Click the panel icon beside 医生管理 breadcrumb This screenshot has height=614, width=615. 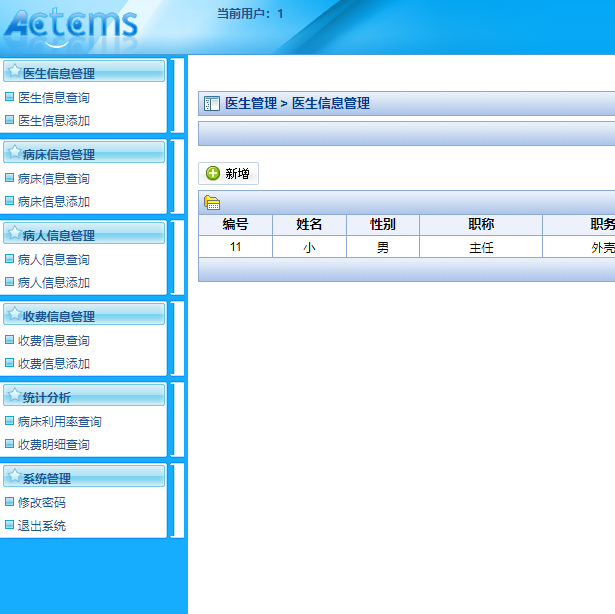212,104
